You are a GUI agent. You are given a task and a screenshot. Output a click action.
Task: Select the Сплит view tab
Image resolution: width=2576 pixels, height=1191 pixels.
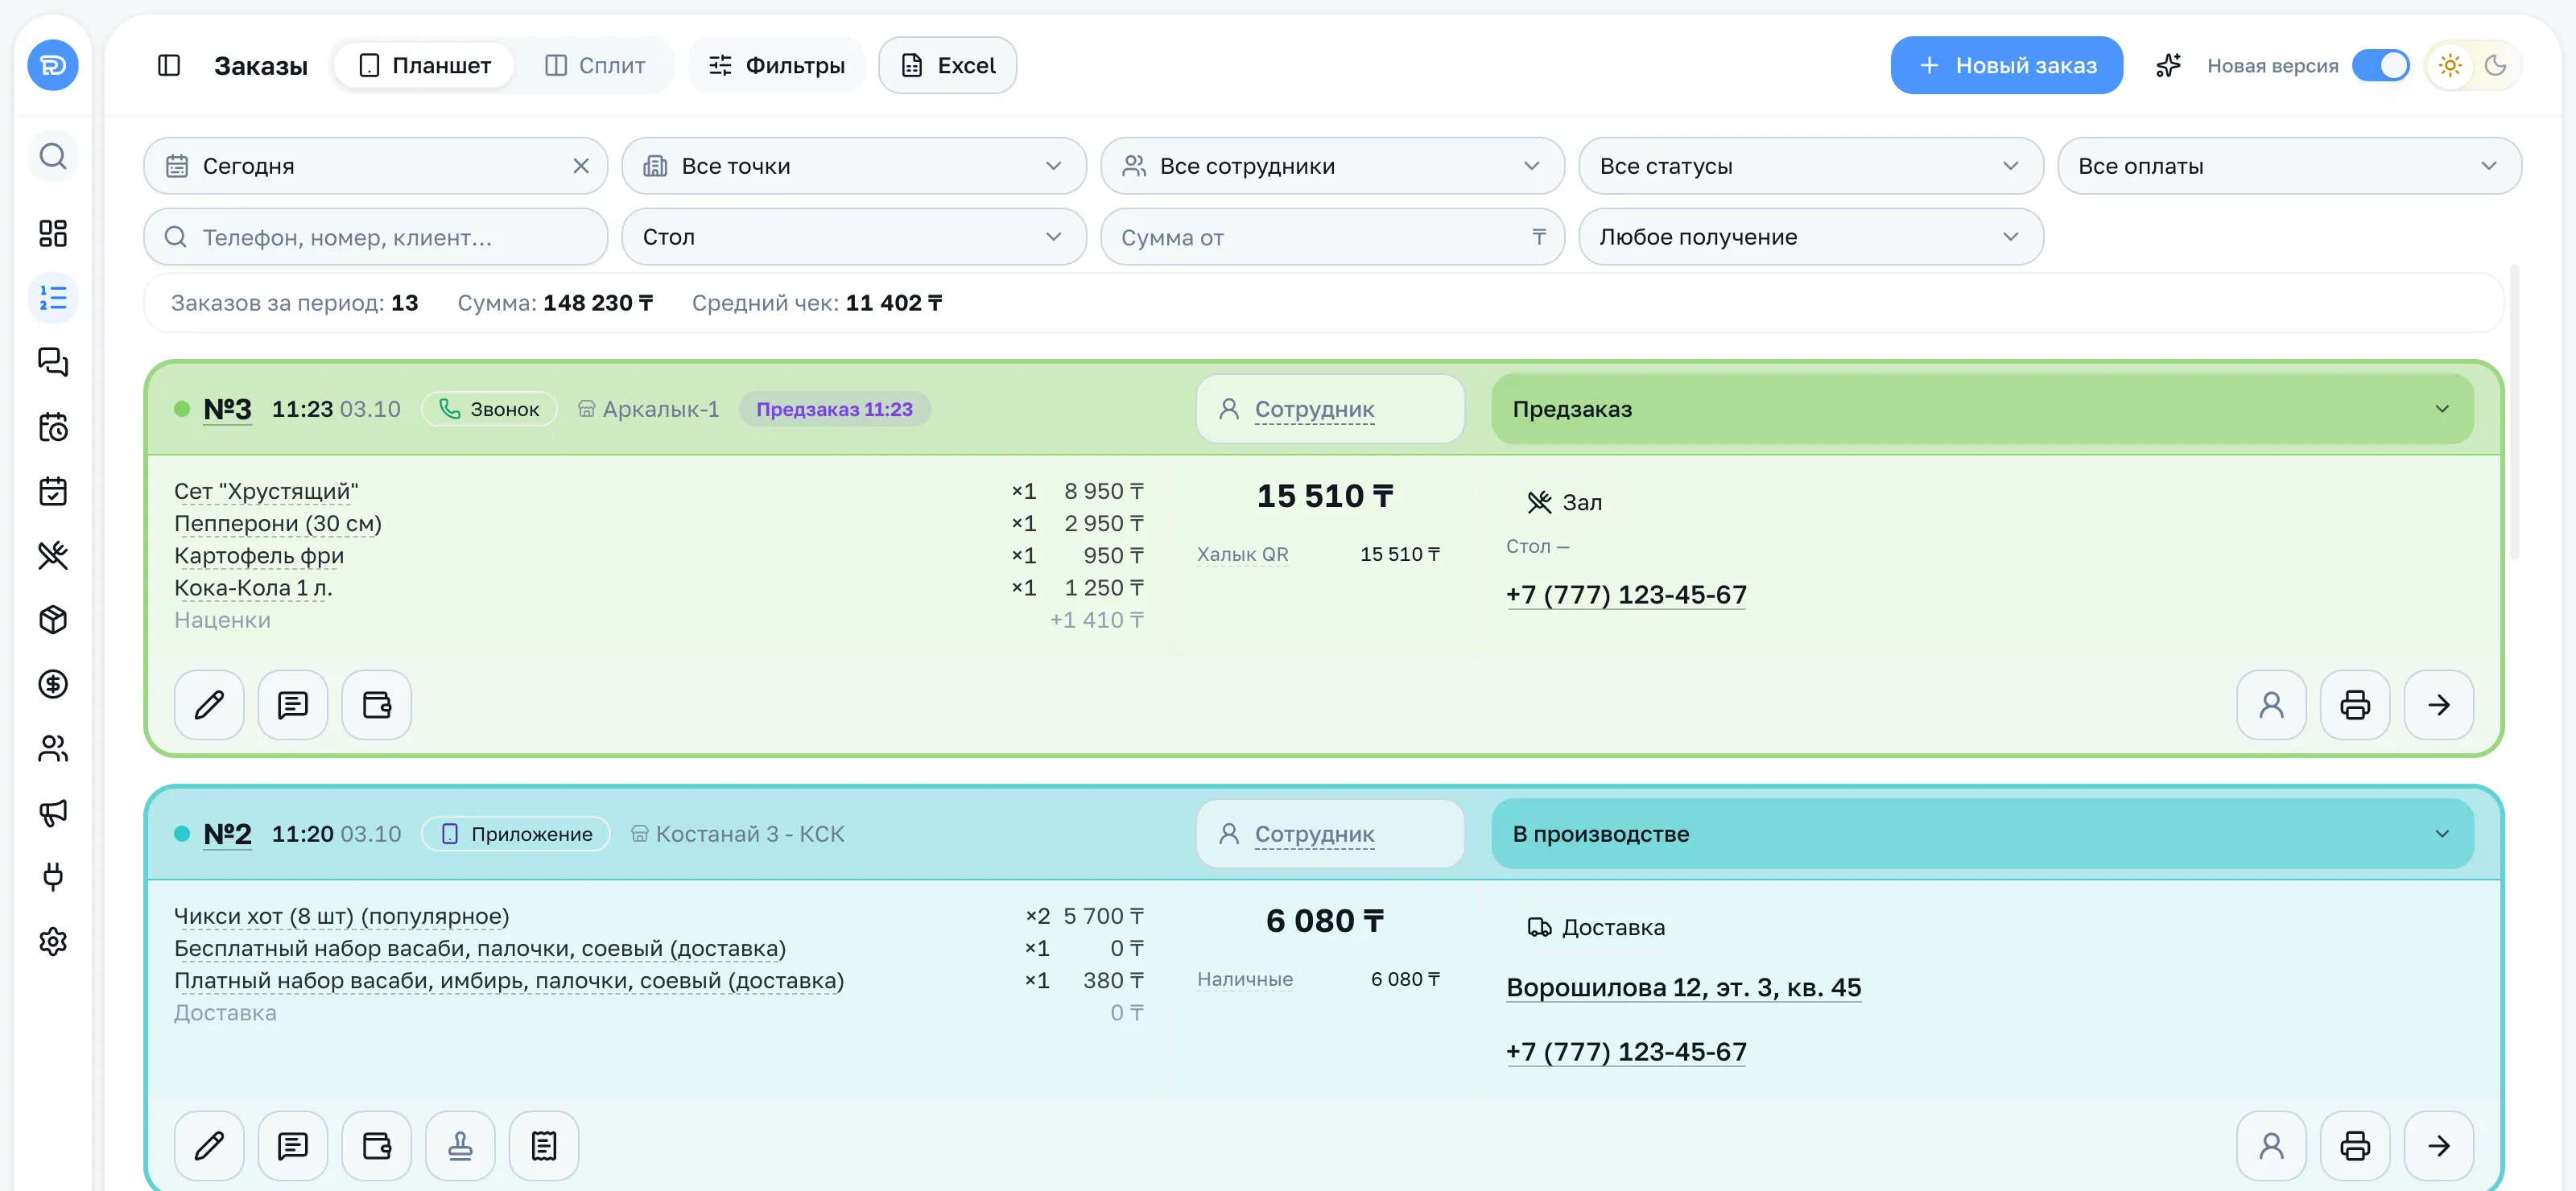(x=595, y=65)
